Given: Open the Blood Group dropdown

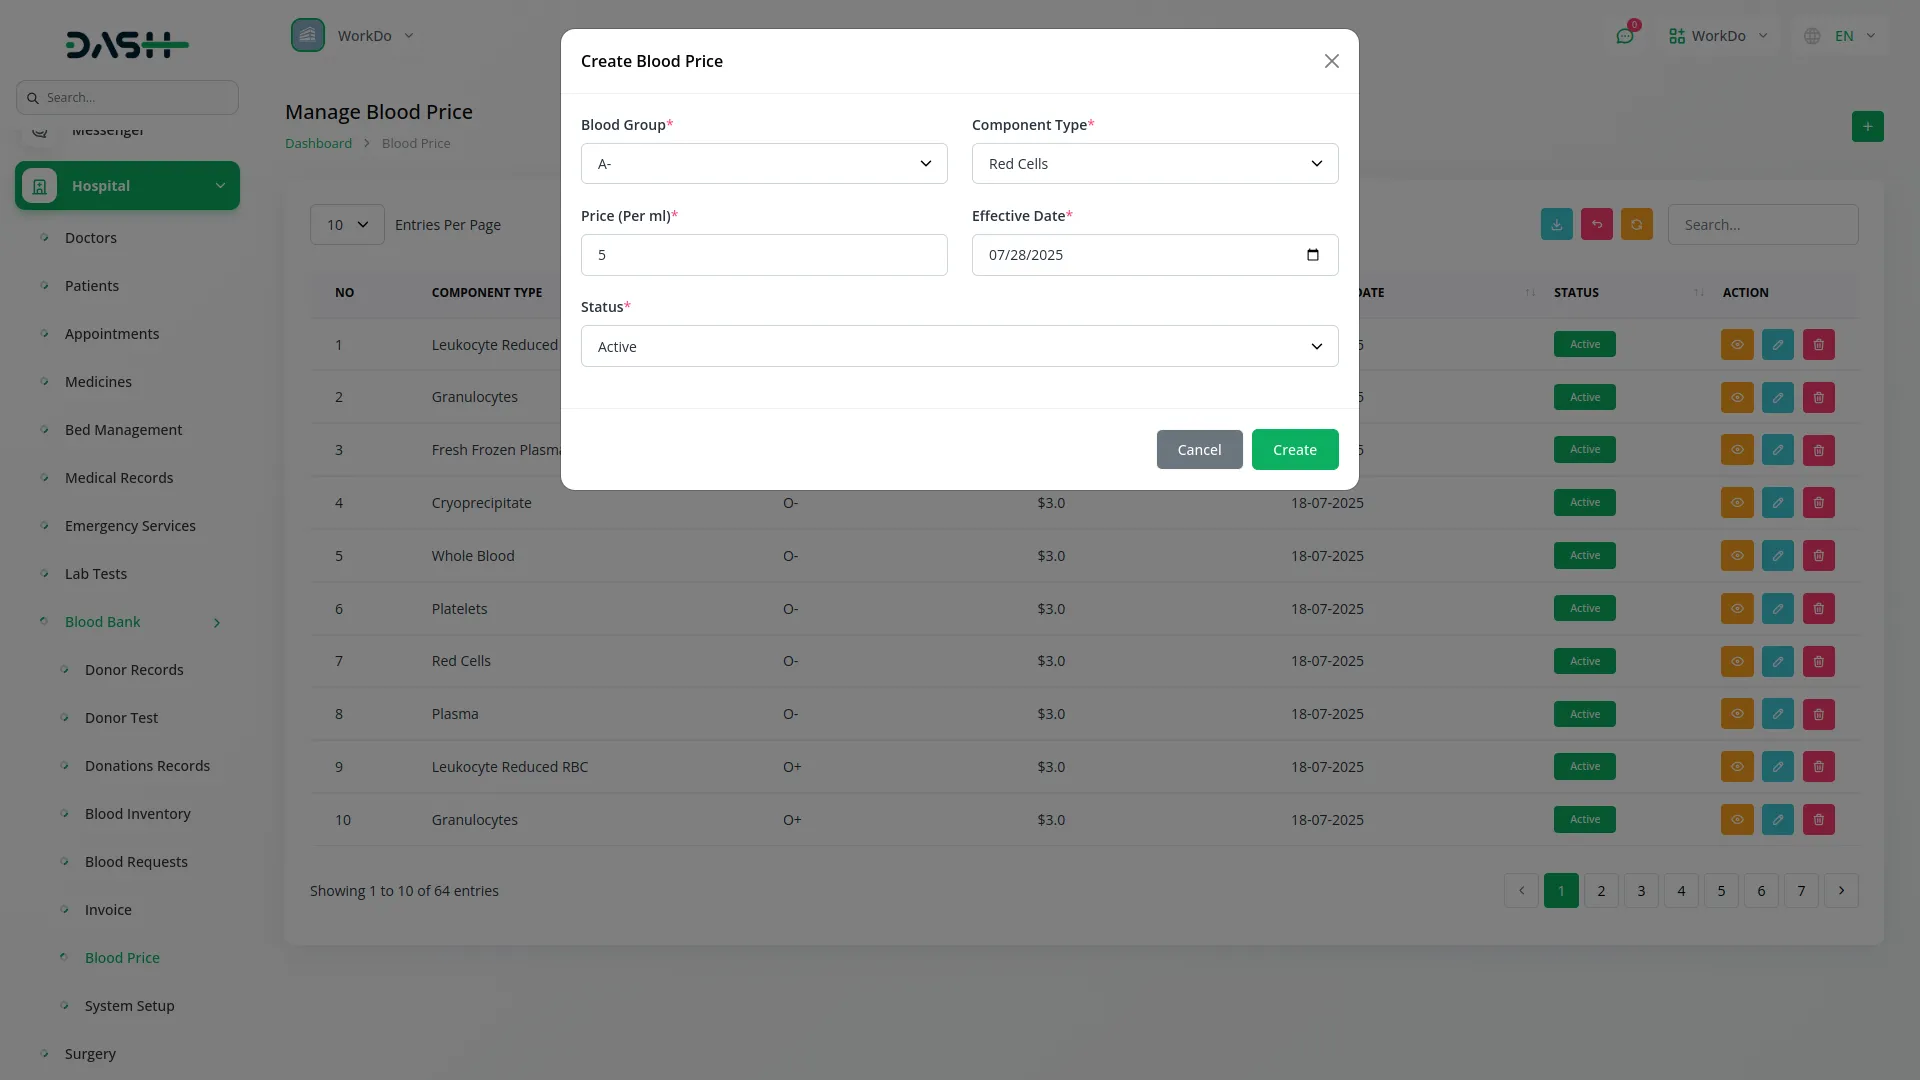Looking at the screenshot, I should click(764, 164).
